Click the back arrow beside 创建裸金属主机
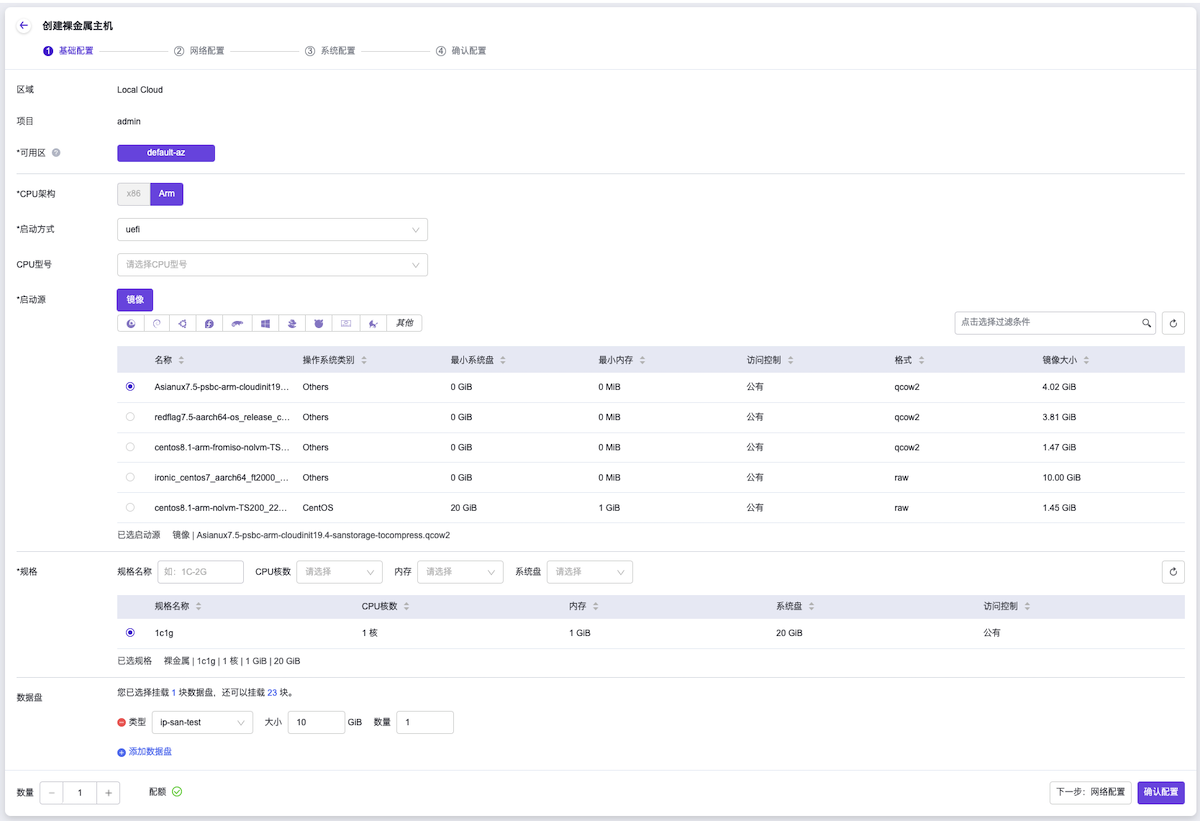 24,26
